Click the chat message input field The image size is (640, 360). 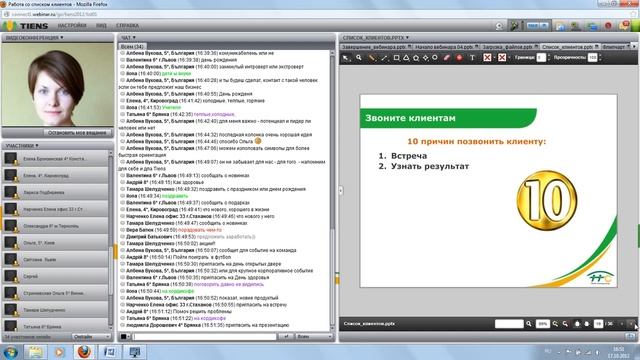(204, 337)
